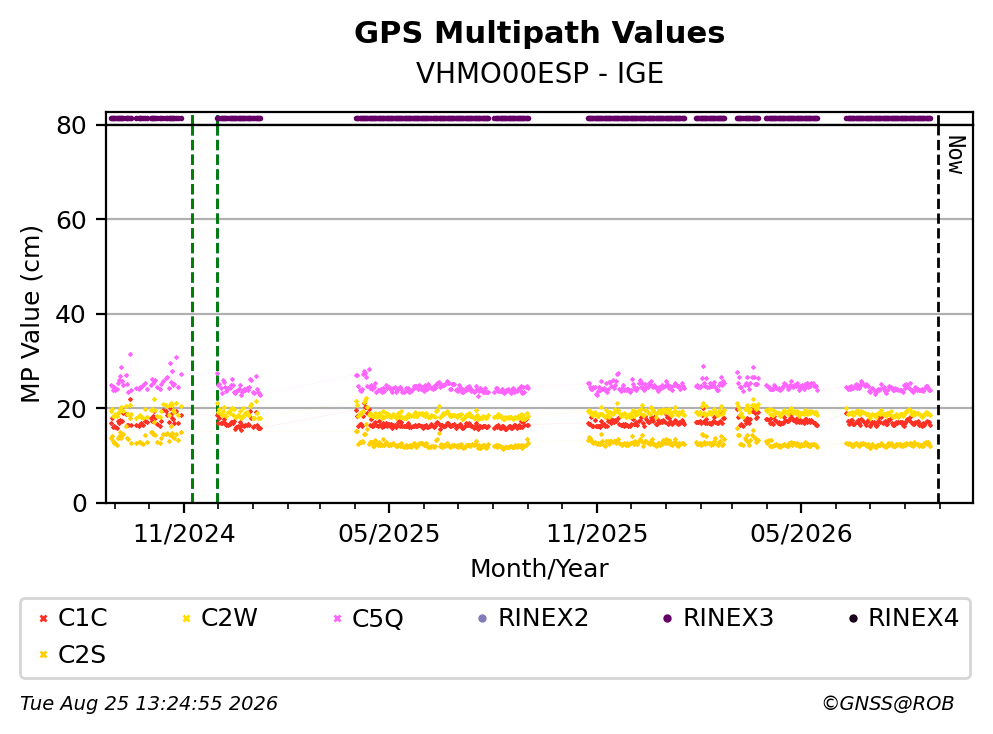The width and height of the screenshot is (993, 734).
Task: Select the RINEX4 legend label
Action: (913, 618)
